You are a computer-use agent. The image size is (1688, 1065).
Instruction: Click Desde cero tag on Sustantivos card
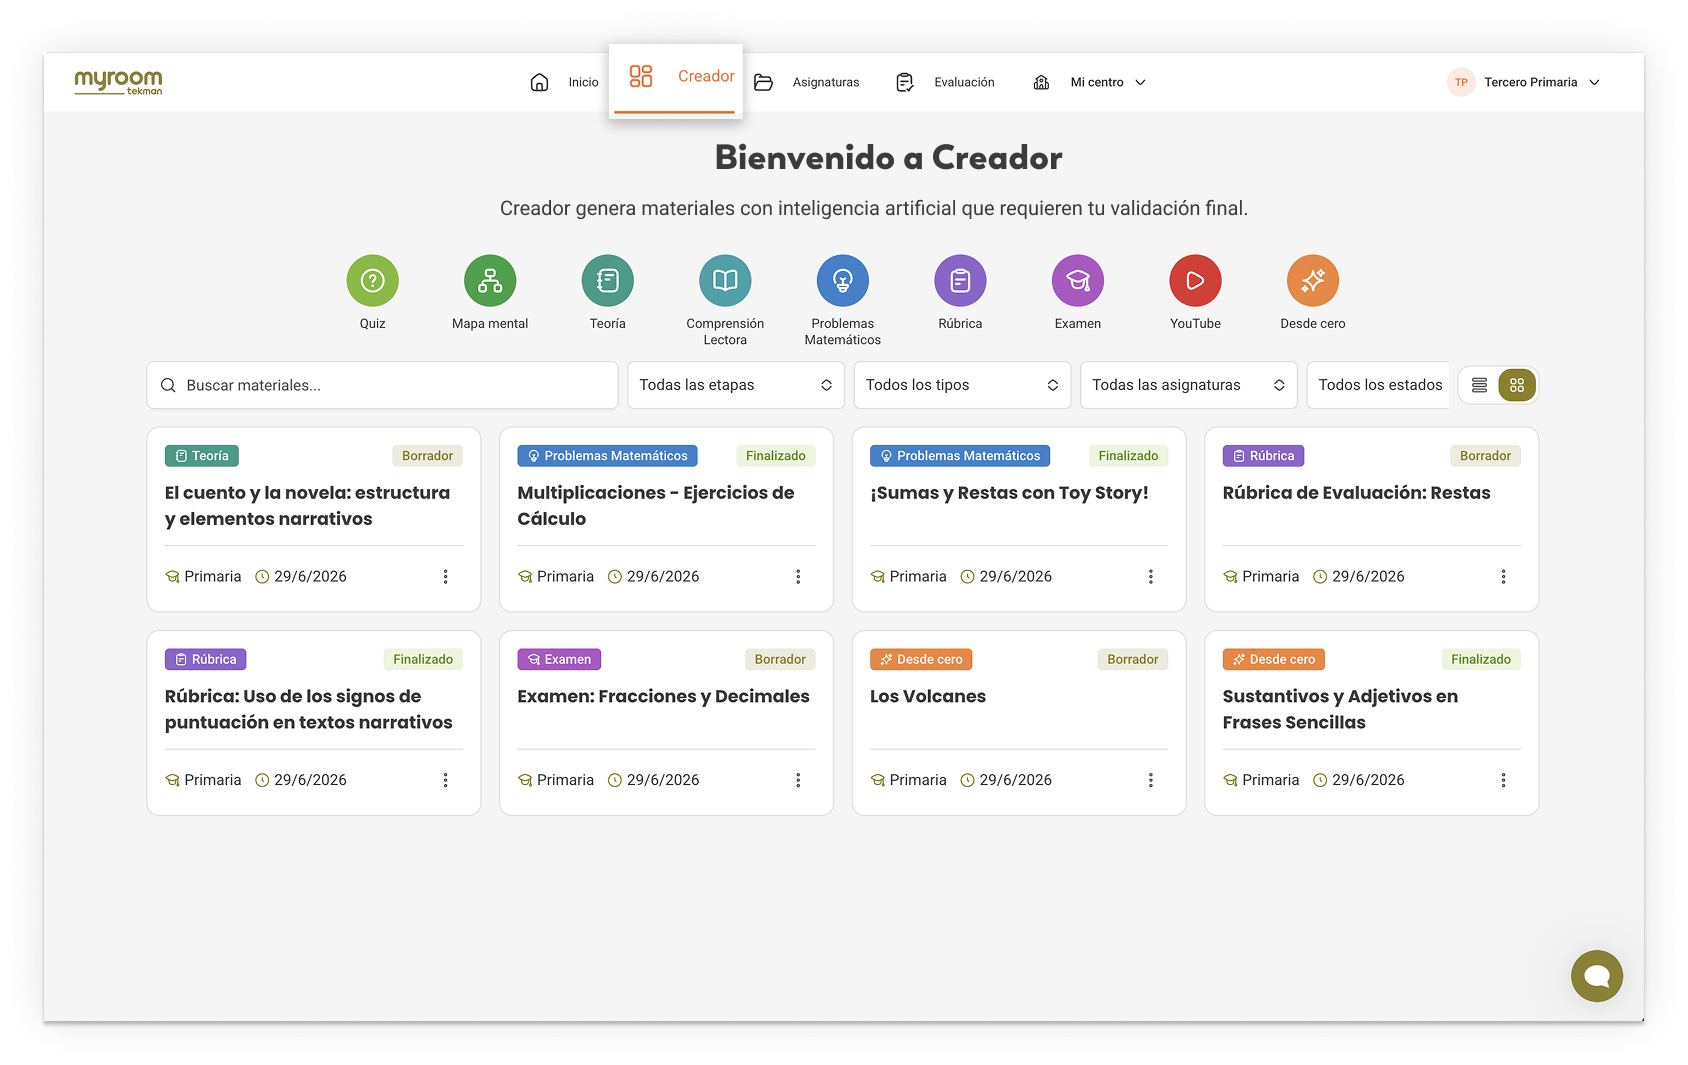(x=1273, y=659)
